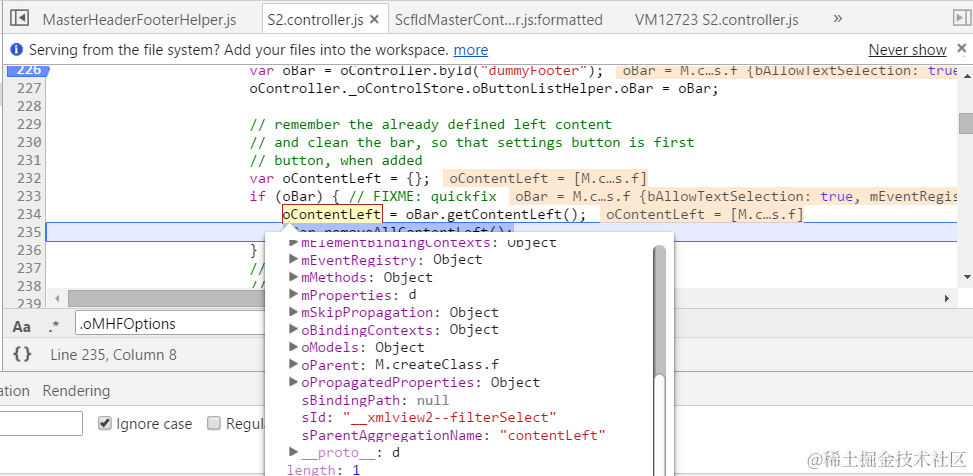
Task: Click the search input in the bottom drawer
Action: [41, 423]
